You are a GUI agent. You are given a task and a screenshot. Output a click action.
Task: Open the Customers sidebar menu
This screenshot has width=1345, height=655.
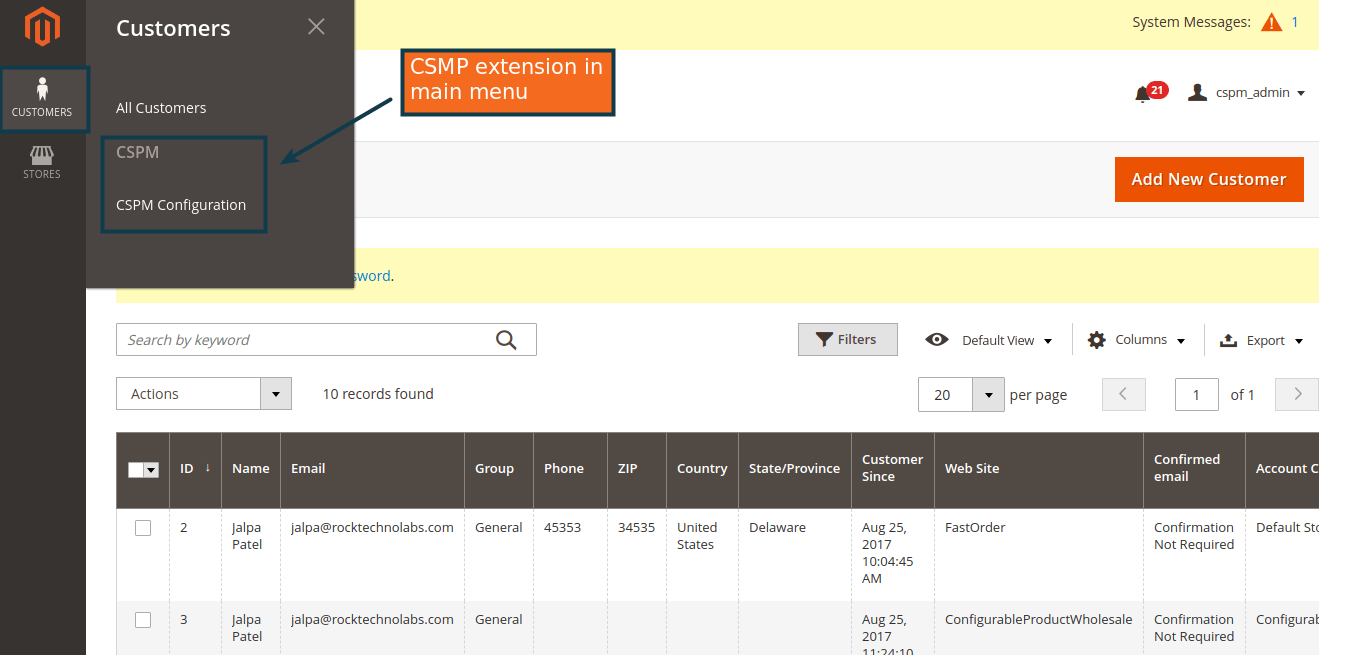43,99
